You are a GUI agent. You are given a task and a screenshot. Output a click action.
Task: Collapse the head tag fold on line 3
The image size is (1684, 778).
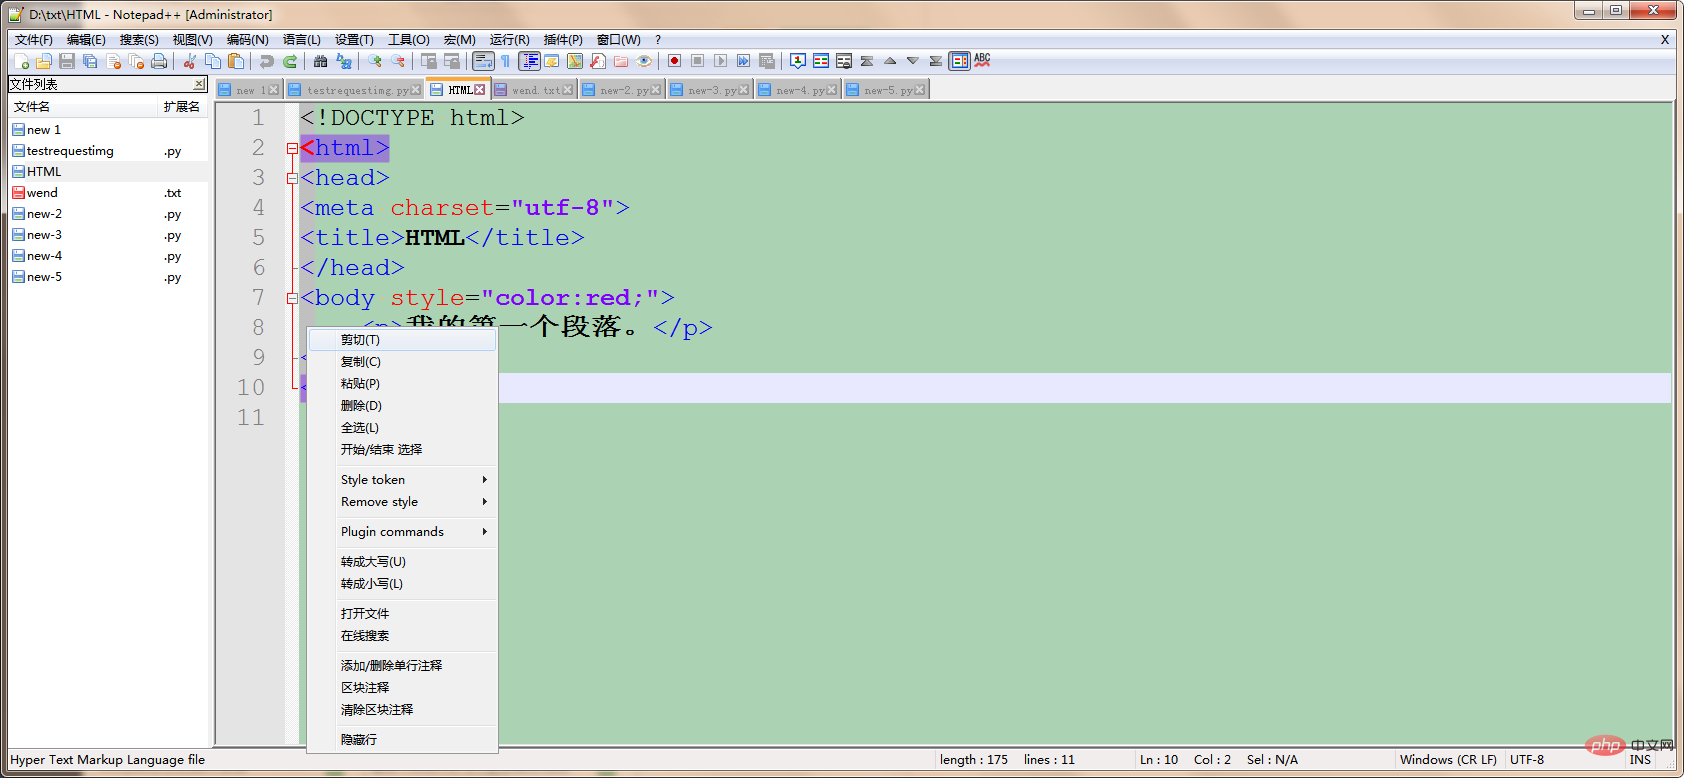292,178
